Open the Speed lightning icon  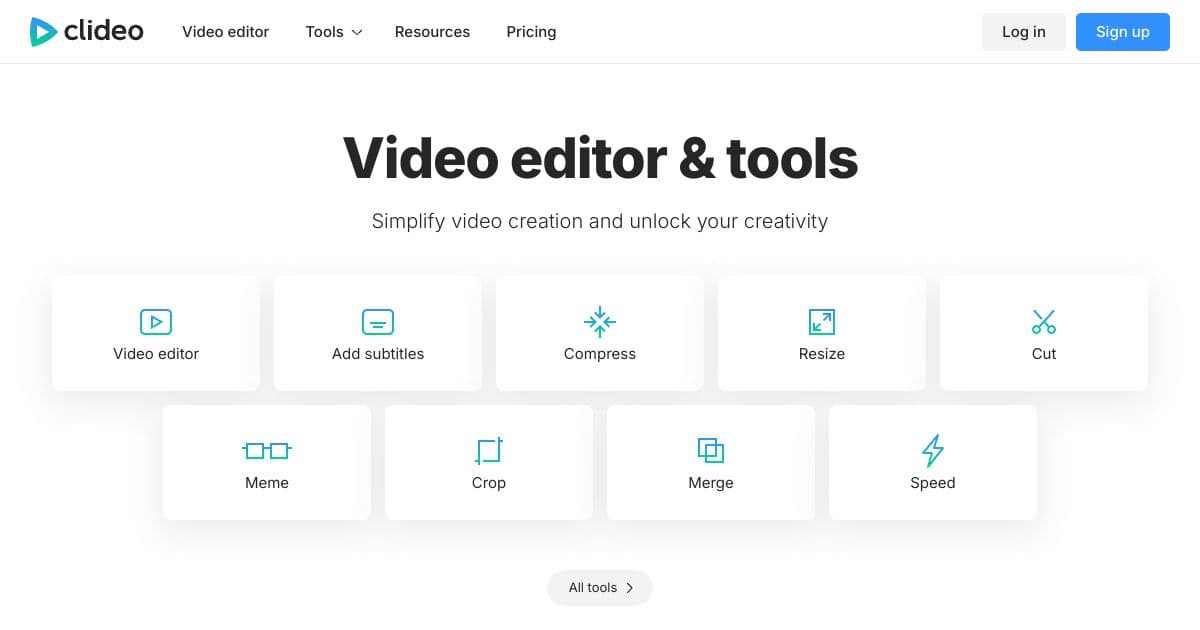[932, 451]
